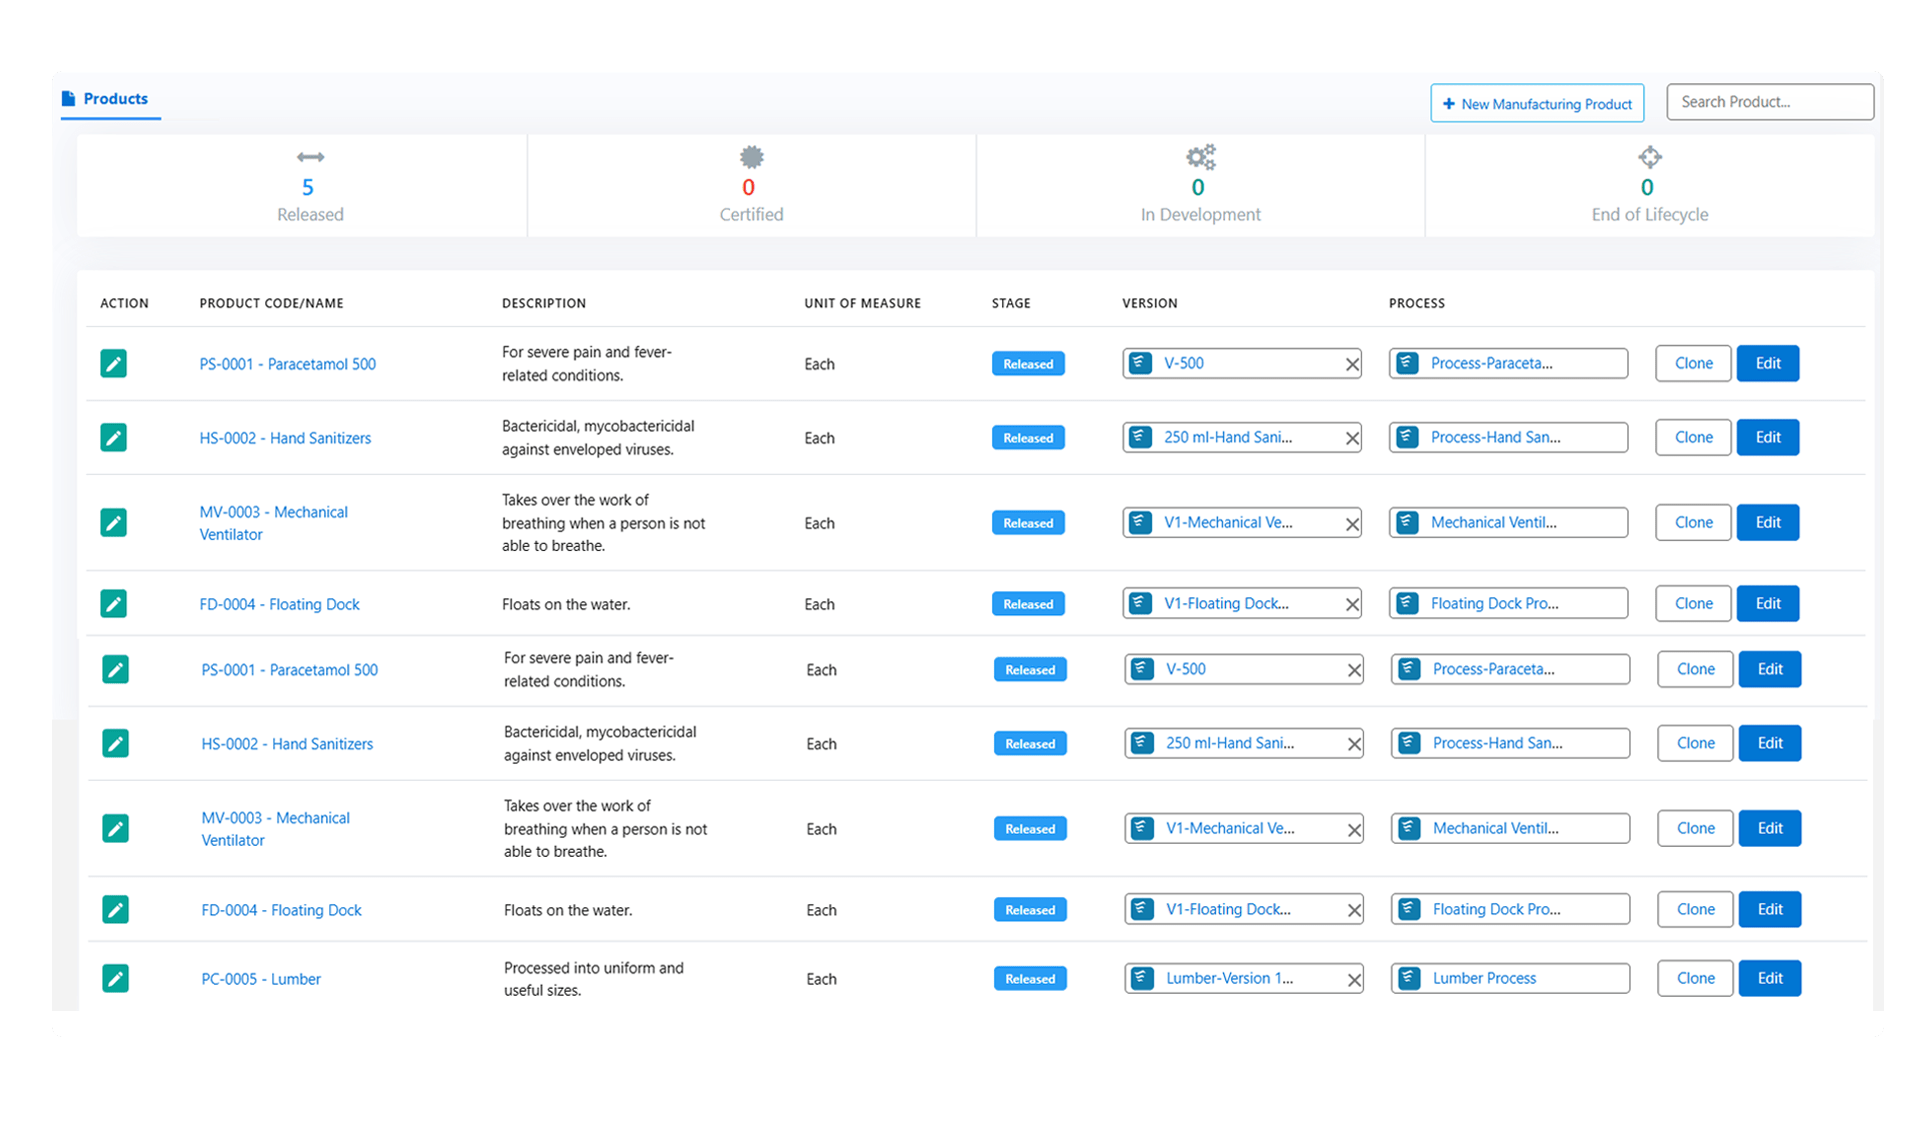Click the blue icon inside the Lumber Process field

(1409, 978)
